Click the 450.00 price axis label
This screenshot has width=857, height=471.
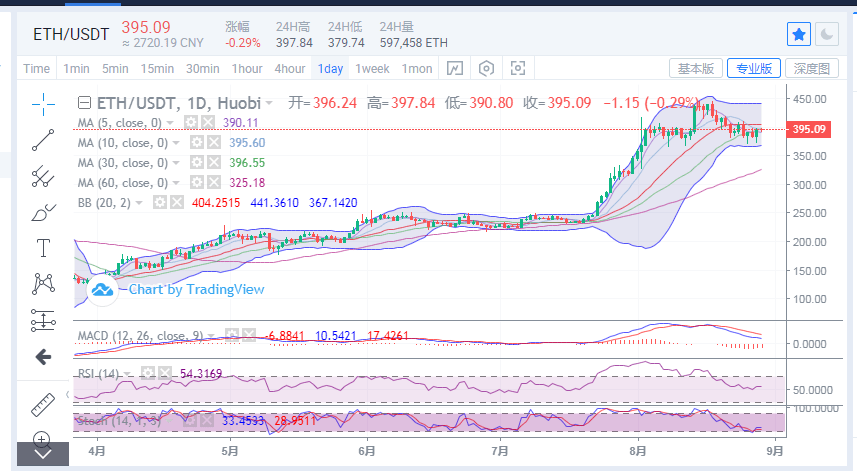[x=810, y=99]
